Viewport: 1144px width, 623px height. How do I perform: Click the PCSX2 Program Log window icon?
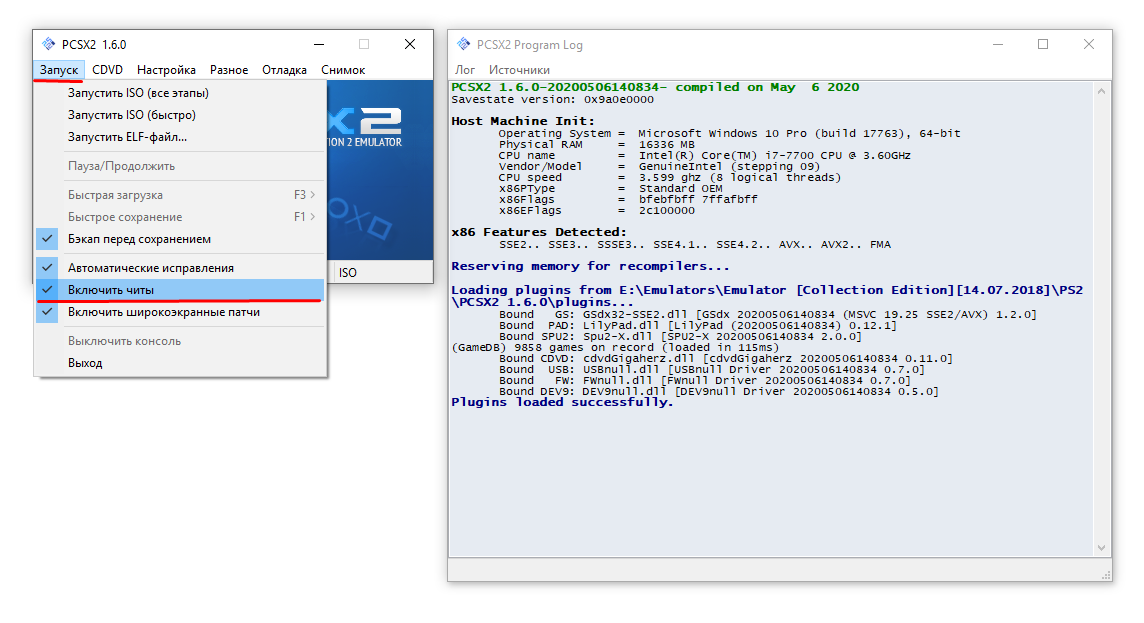(x=463, y=44)
